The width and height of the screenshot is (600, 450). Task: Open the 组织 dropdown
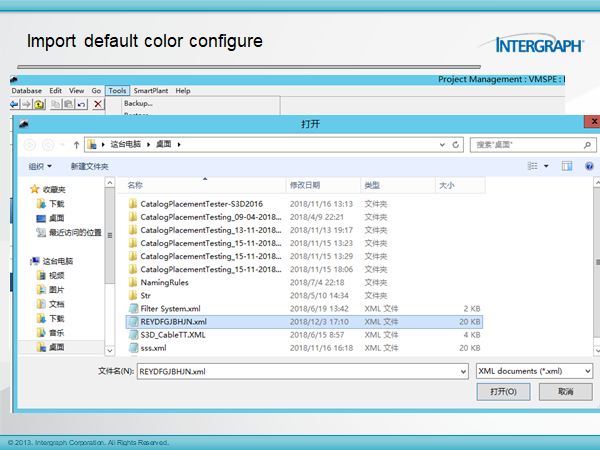tap(40, 166)
